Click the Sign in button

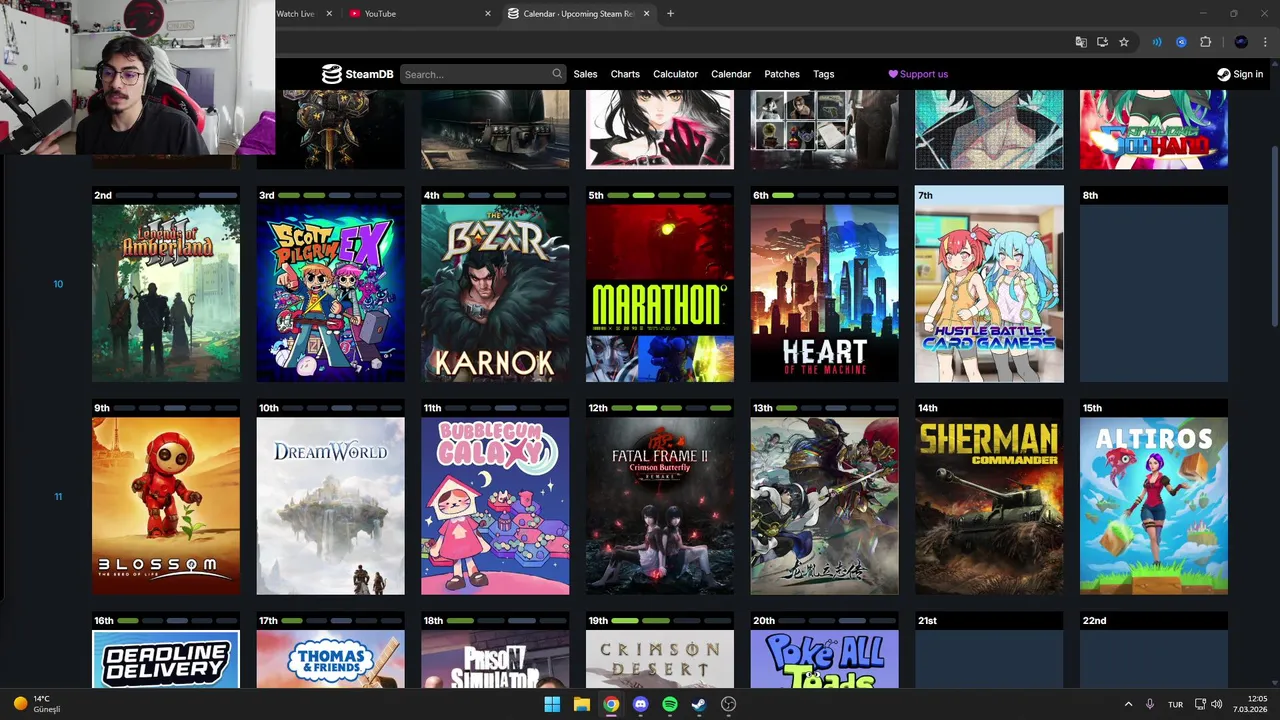[x=1240, y=74]
